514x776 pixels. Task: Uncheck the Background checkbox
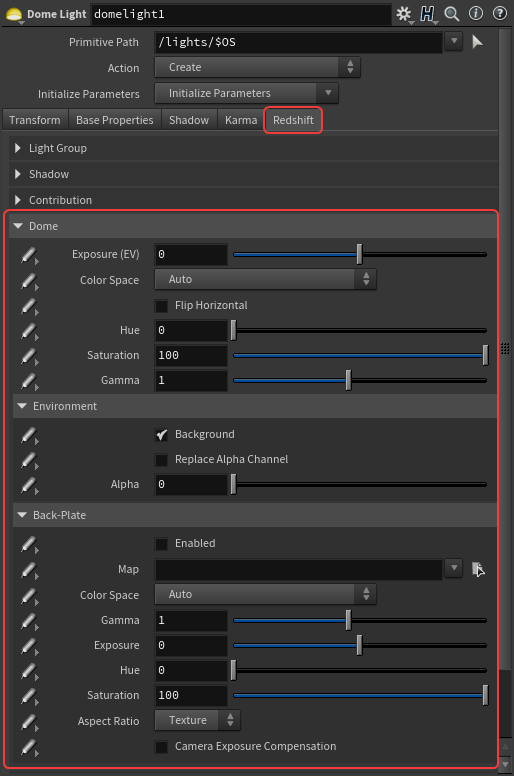161,435
